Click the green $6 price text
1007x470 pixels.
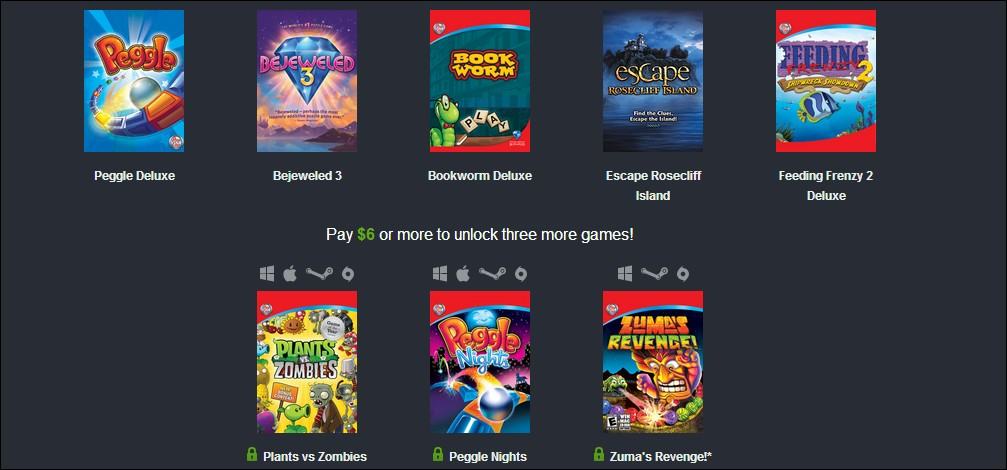pyautogui.click(x=366, y=234)
